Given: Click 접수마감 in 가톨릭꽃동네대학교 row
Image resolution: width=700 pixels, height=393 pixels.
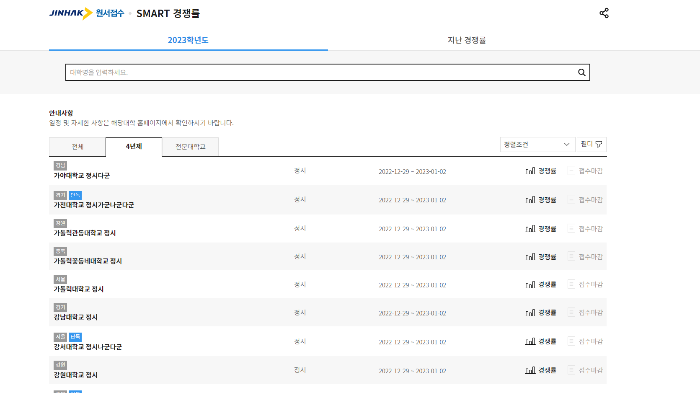Looking at the screenshot, I should pyautogui.click(x=585, y=257).
